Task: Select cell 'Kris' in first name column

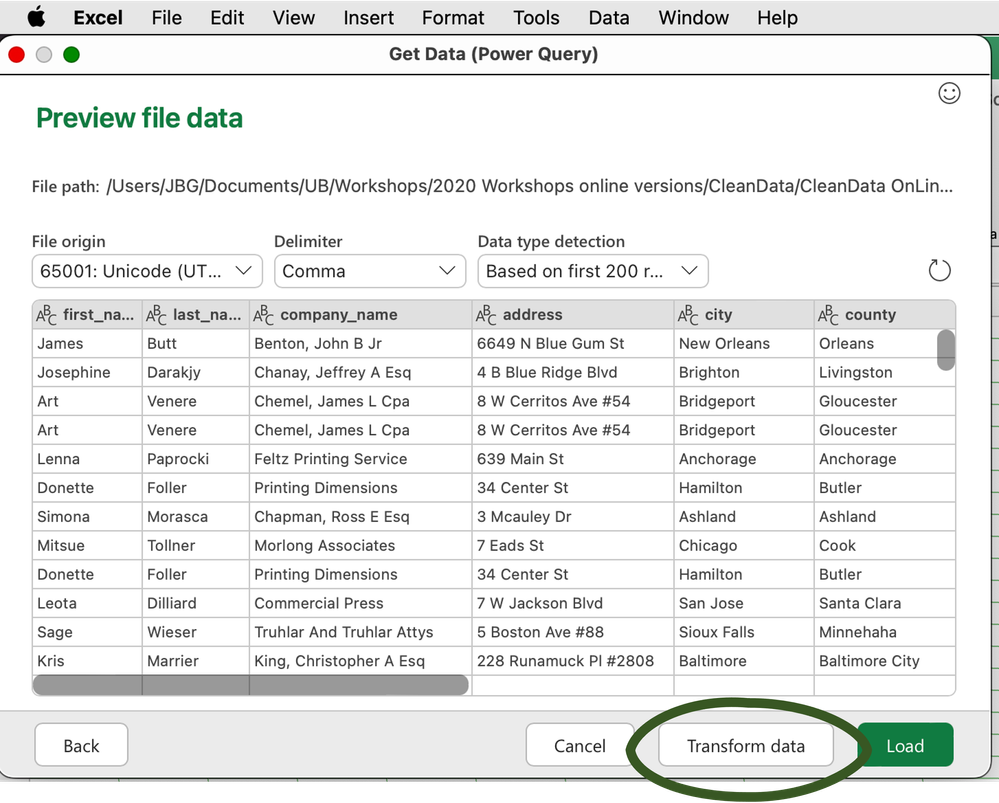Action: pos(87,661)
